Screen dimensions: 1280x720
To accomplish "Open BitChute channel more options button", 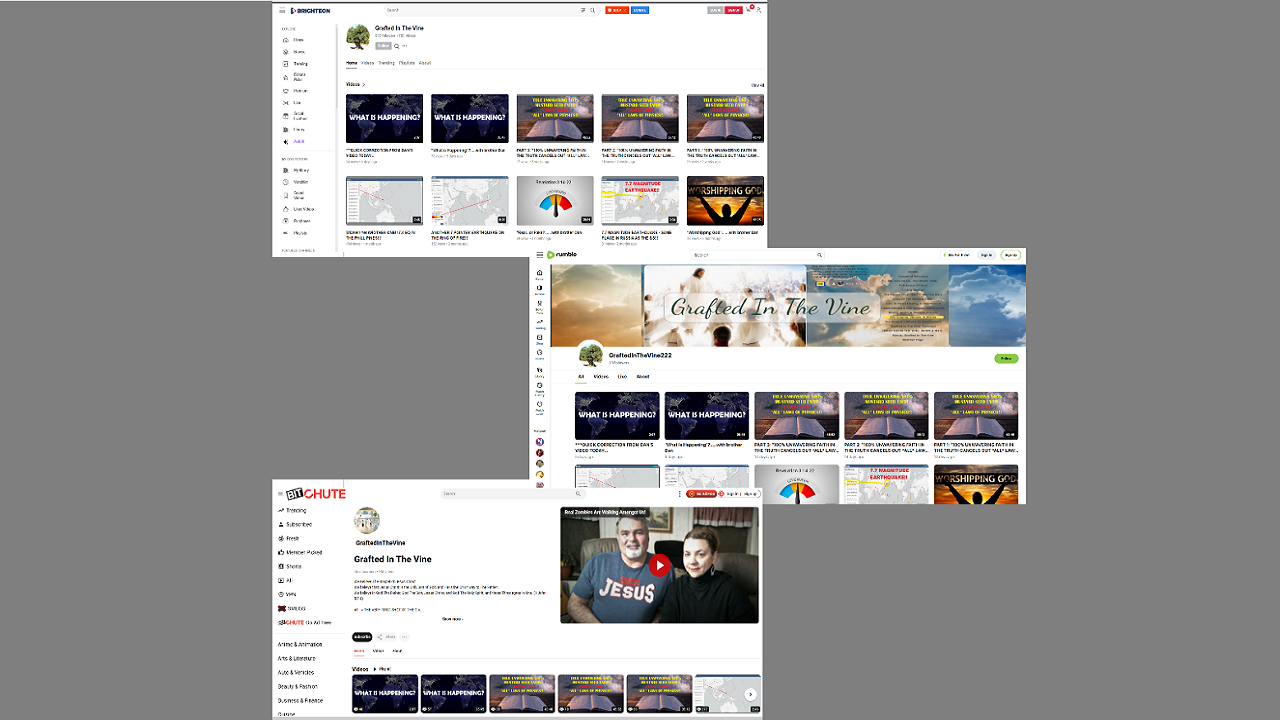I will tap(405, 636).
